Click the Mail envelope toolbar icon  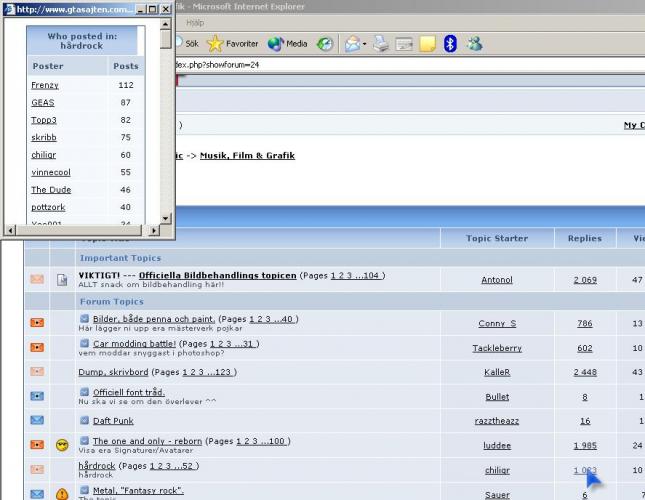click(351, 44)
